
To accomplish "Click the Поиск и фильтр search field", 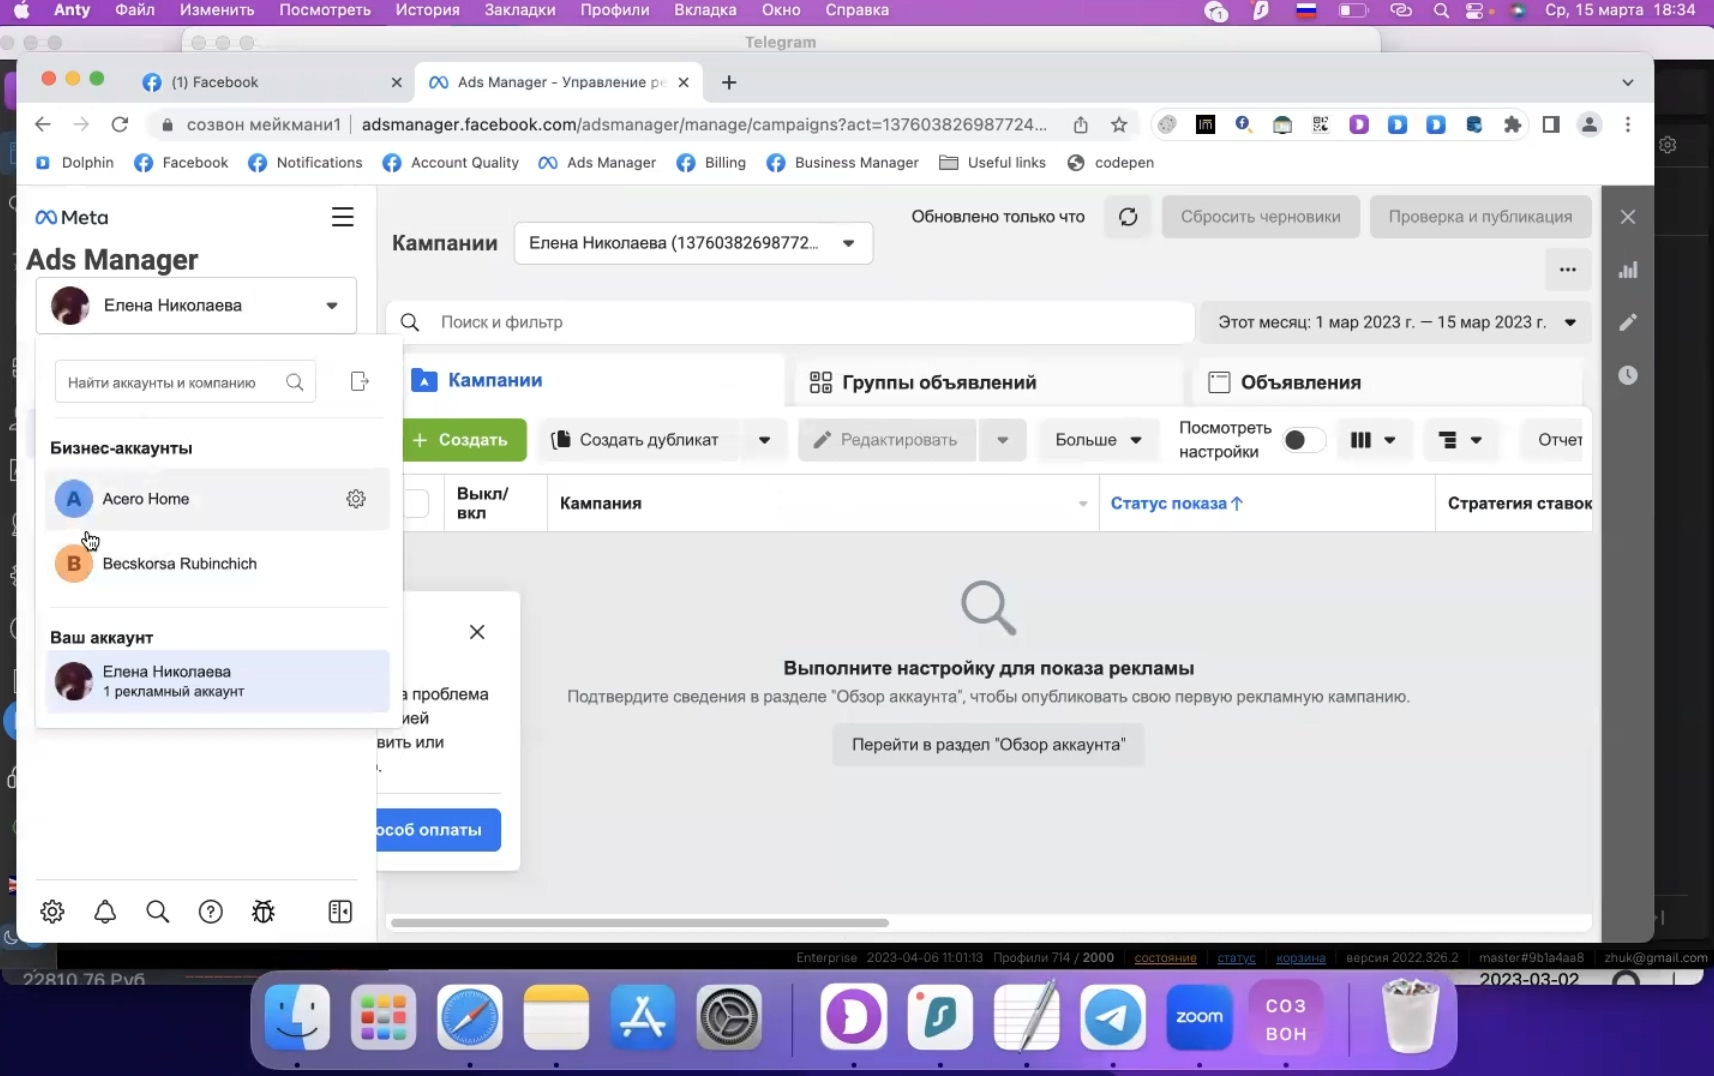I will 790,322.
